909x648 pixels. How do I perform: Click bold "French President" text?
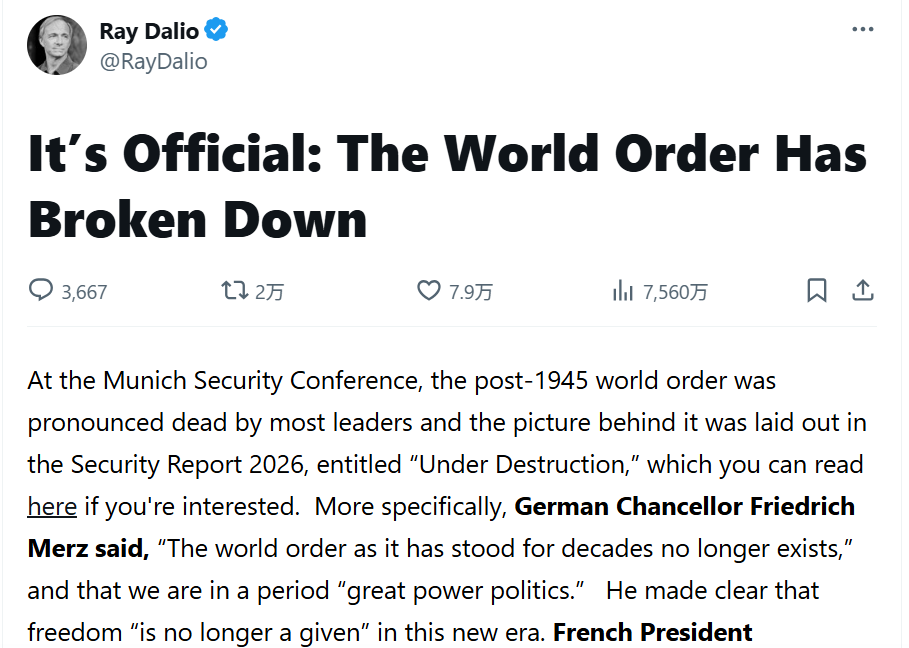(652, 633)
